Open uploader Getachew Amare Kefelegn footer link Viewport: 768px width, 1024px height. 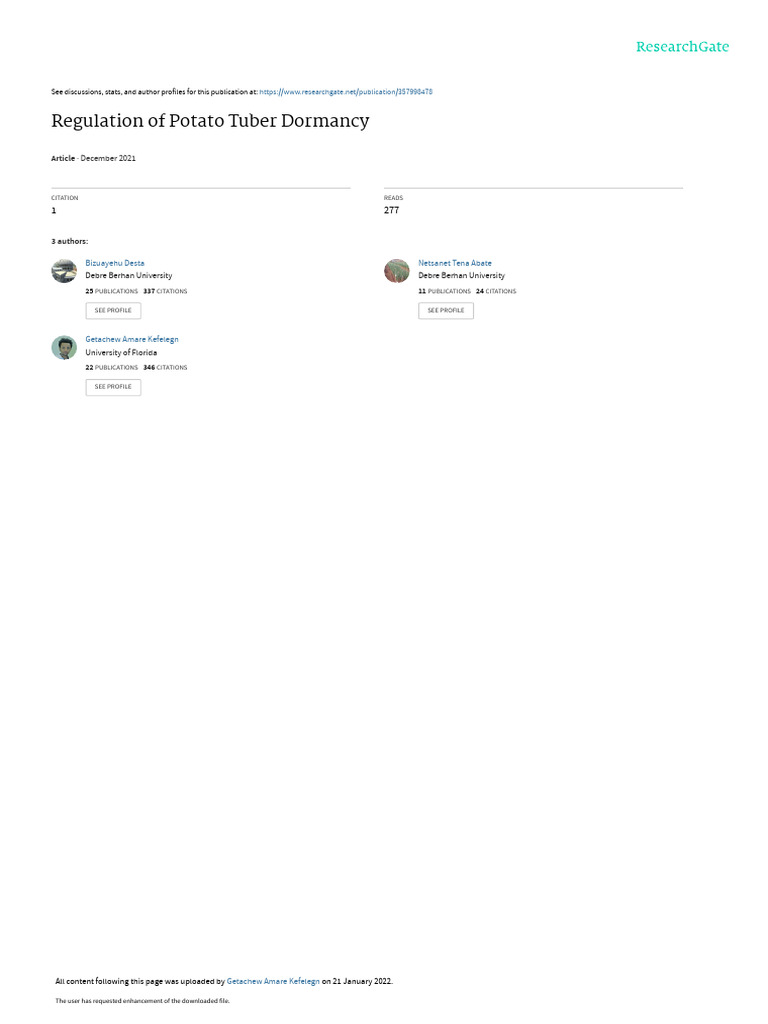pyautogui.click(x=273, y=981)
